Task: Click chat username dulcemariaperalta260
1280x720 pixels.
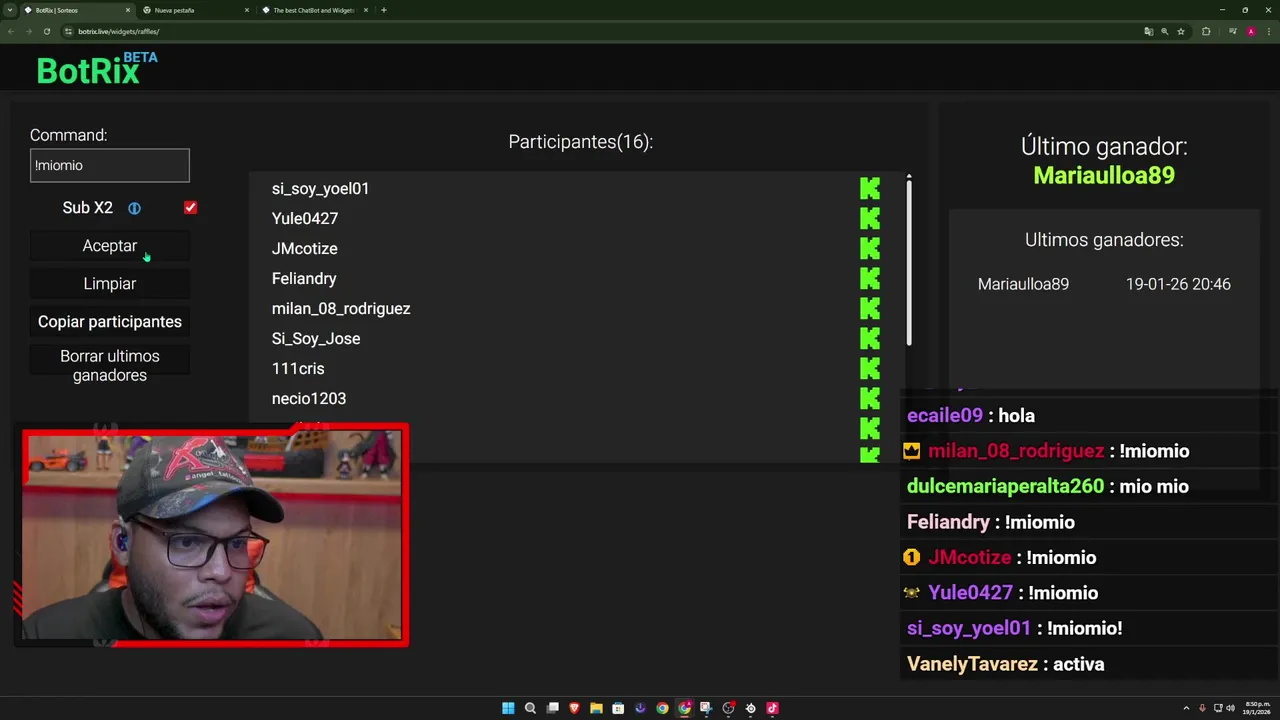Action: [1005, 487]
